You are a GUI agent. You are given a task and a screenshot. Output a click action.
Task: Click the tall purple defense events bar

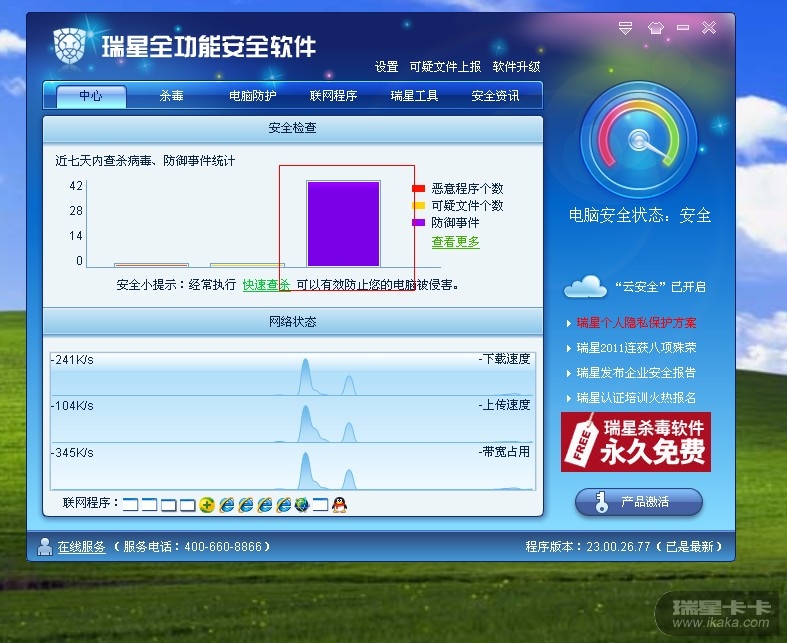pos(343,224)
